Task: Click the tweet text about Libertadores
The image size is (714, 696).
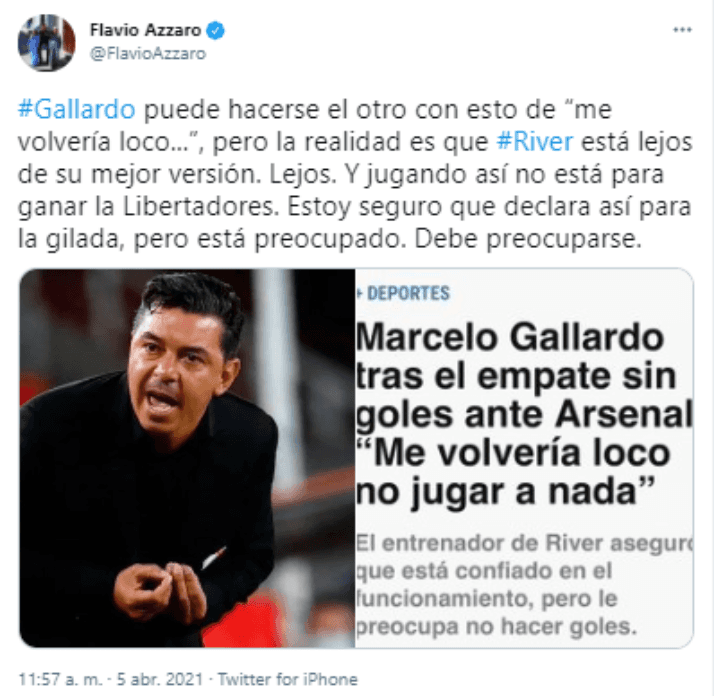Action: 355,174
